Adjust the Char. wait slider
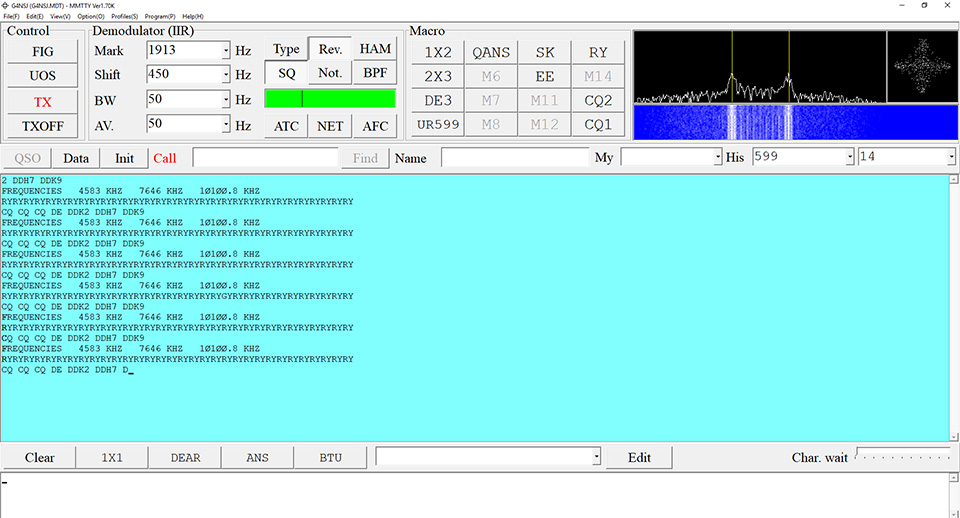 coord(903,454)
